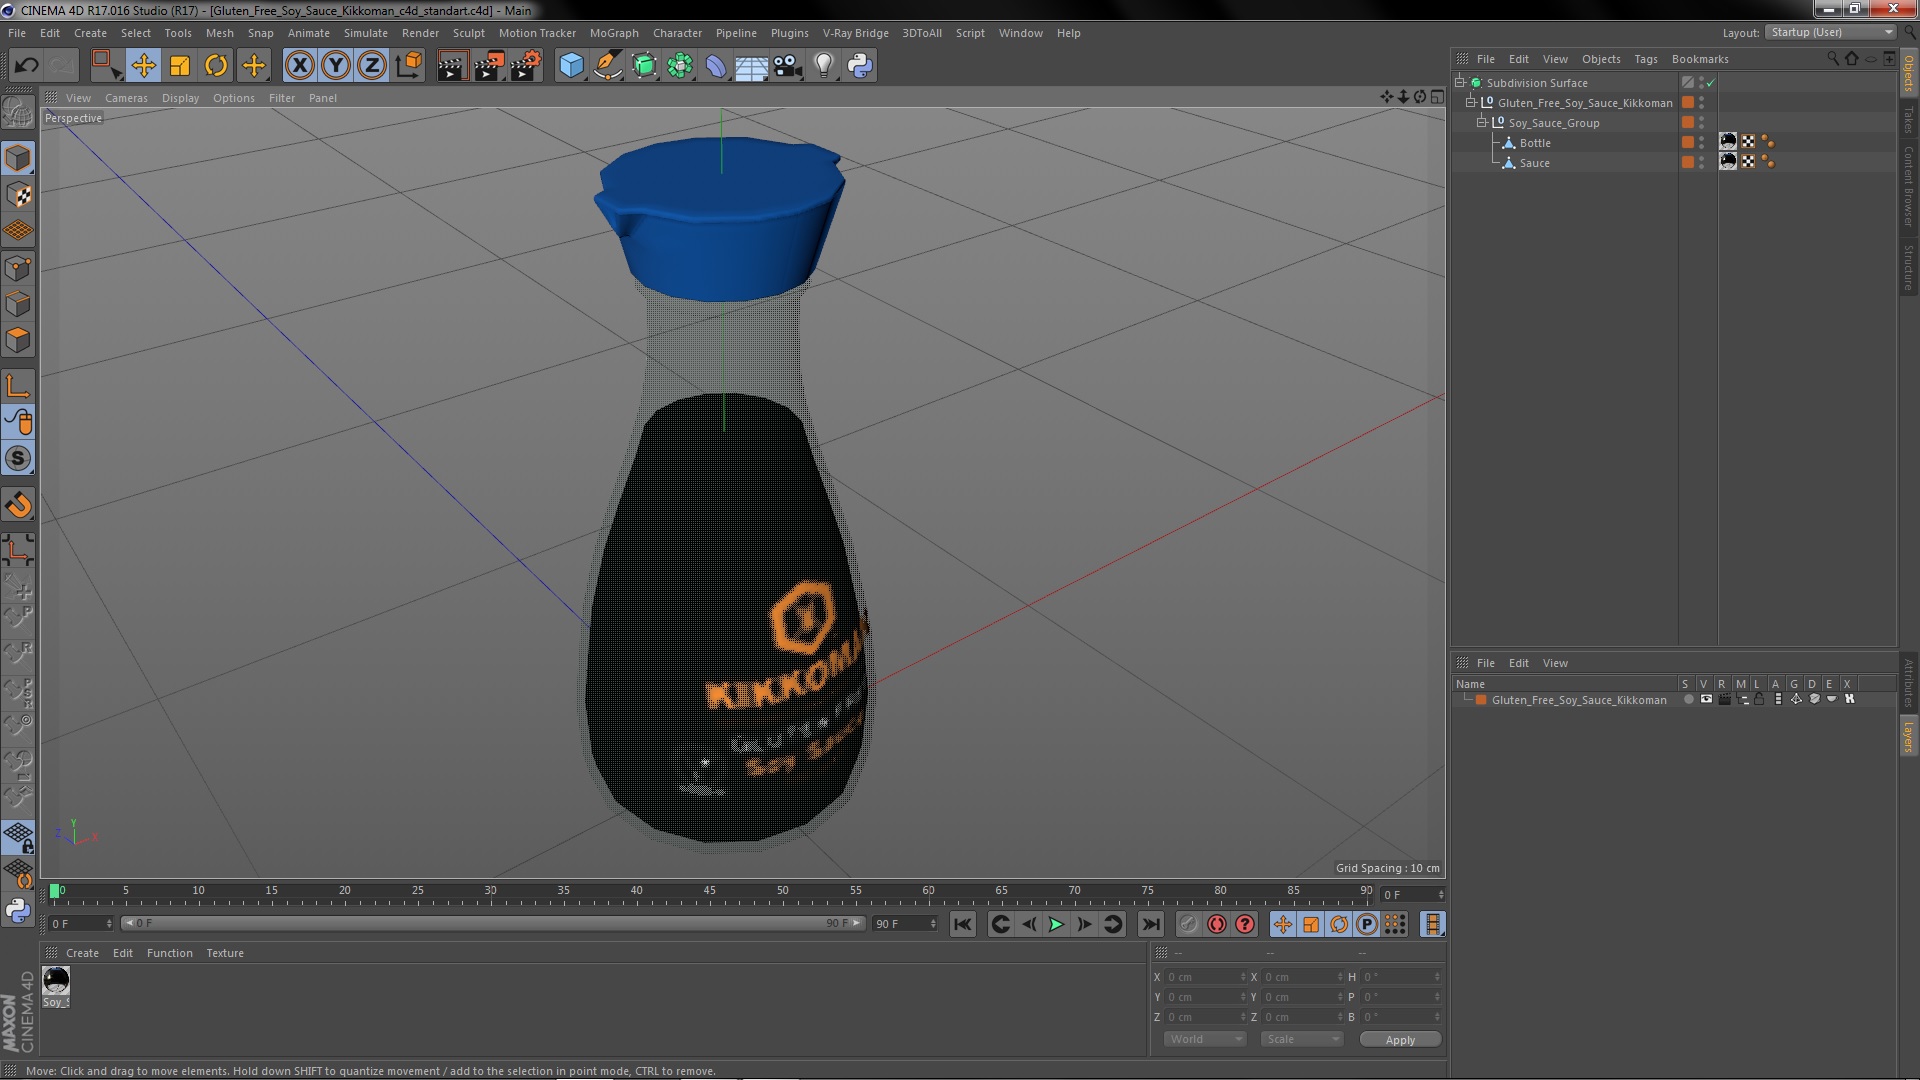Add a Cube primitive object

point(571,66)
